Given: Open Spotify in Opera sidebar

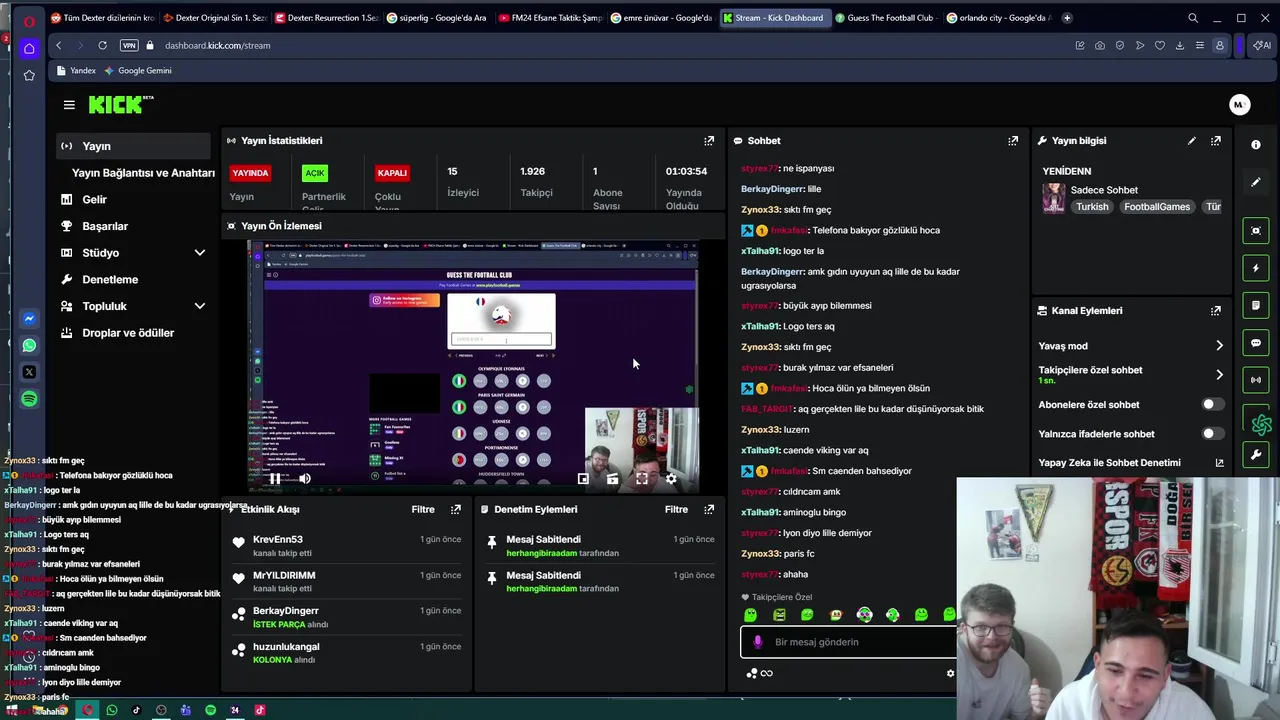Looking at the screenshot, I should 29,399.
